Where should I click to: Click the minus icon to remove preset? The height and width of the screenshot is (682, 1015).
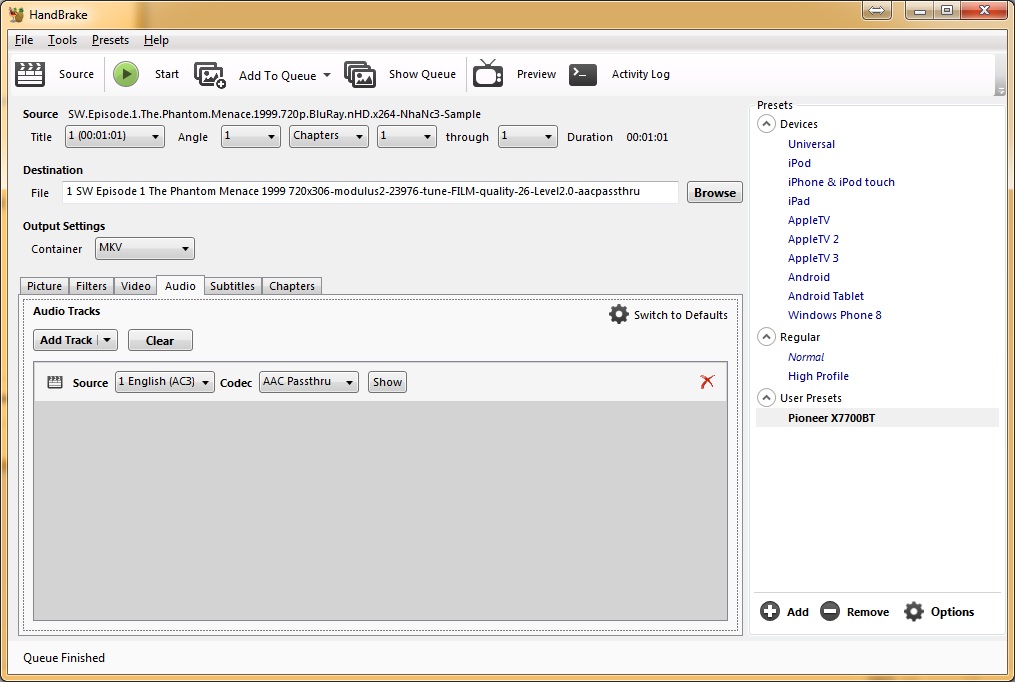coord(830,611)
